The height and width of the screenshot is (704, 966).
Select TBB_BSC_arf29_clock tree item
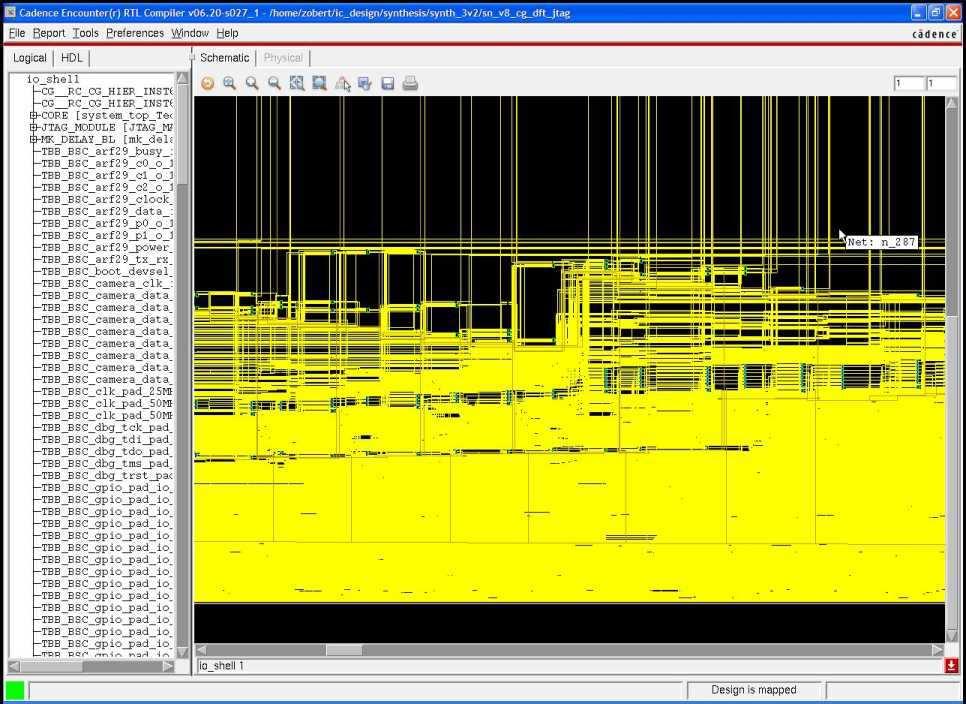[107, 200]
